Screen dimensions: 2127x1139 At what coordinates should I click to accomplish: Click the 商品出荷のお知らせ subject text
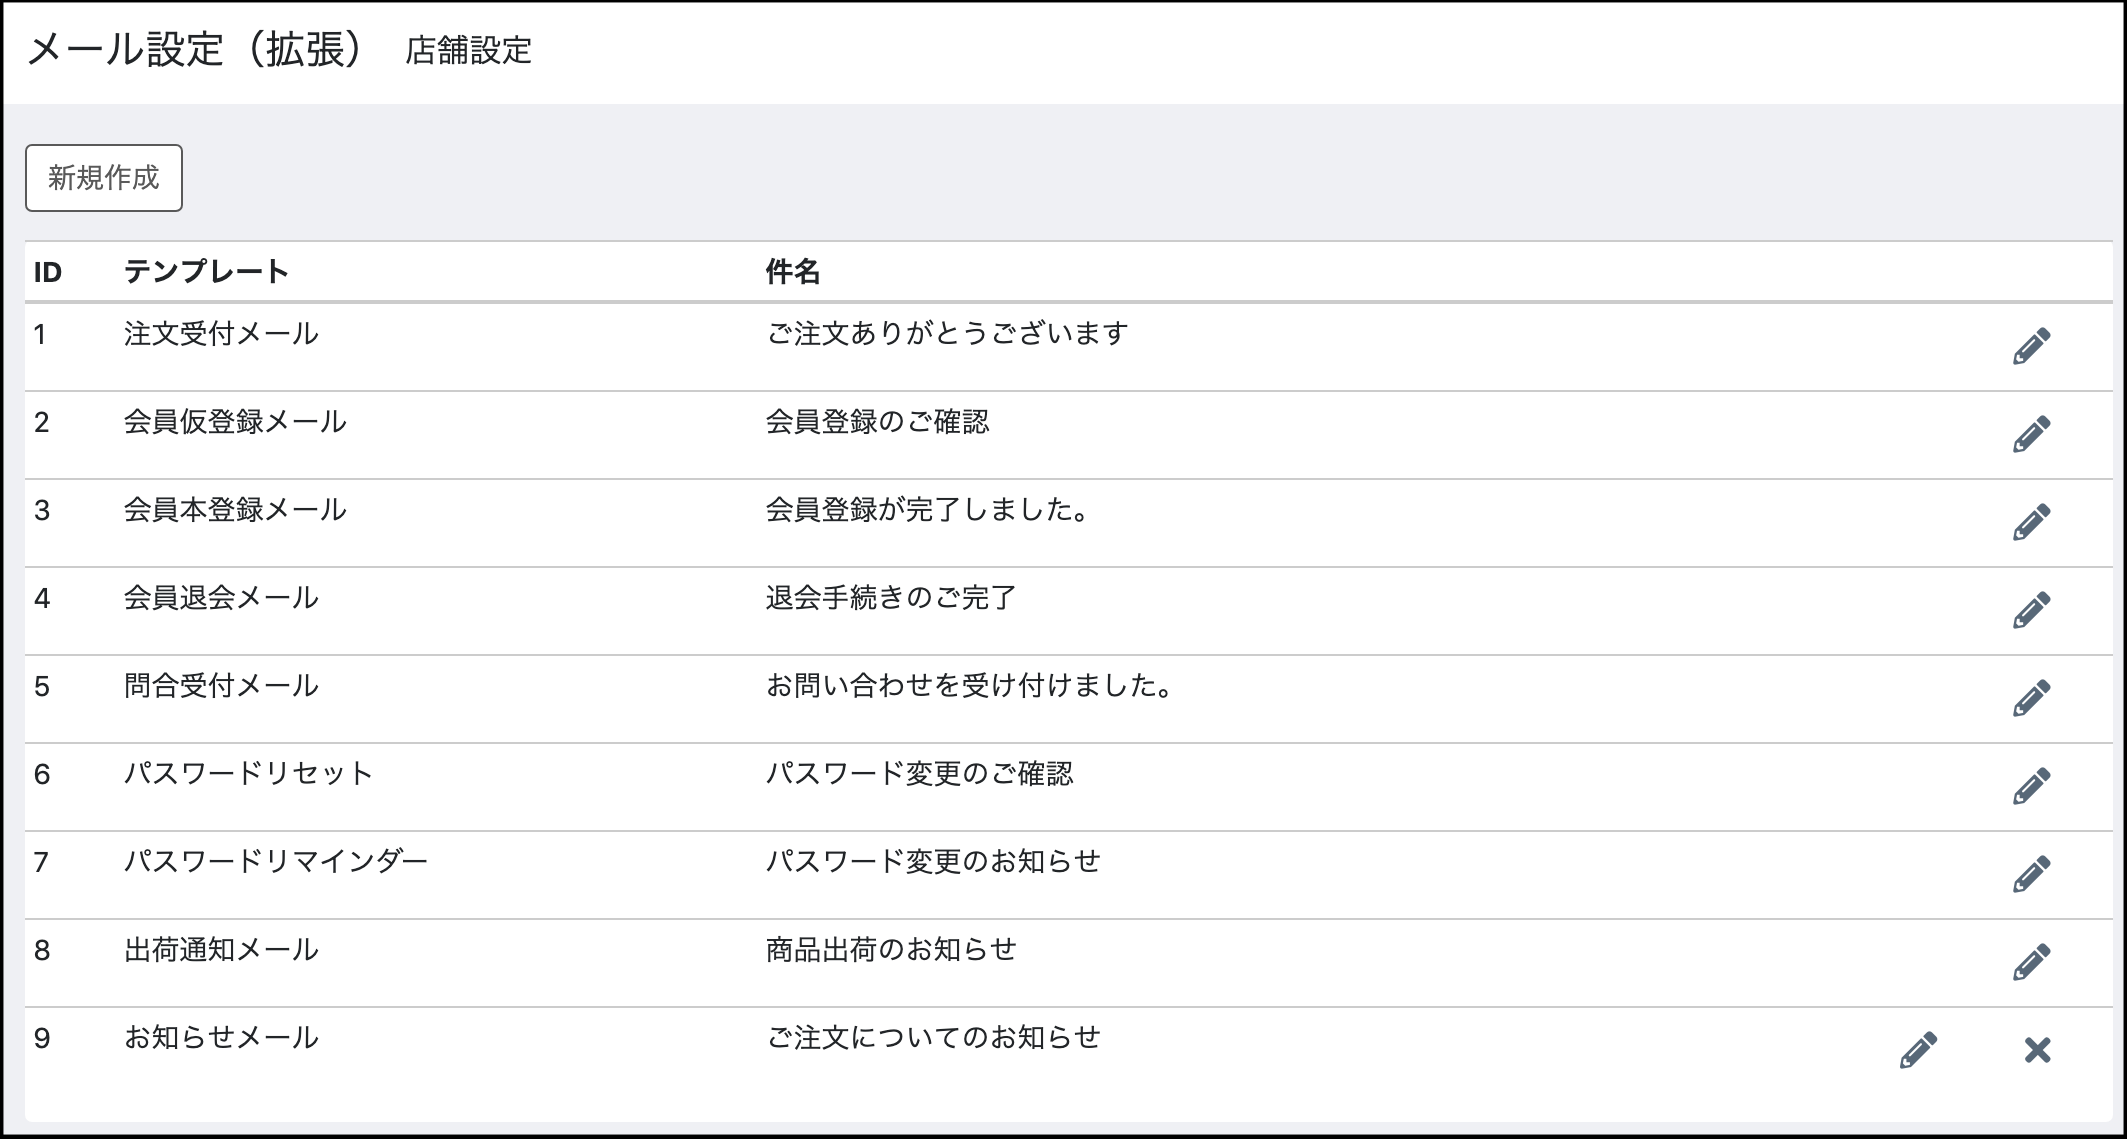891,949
